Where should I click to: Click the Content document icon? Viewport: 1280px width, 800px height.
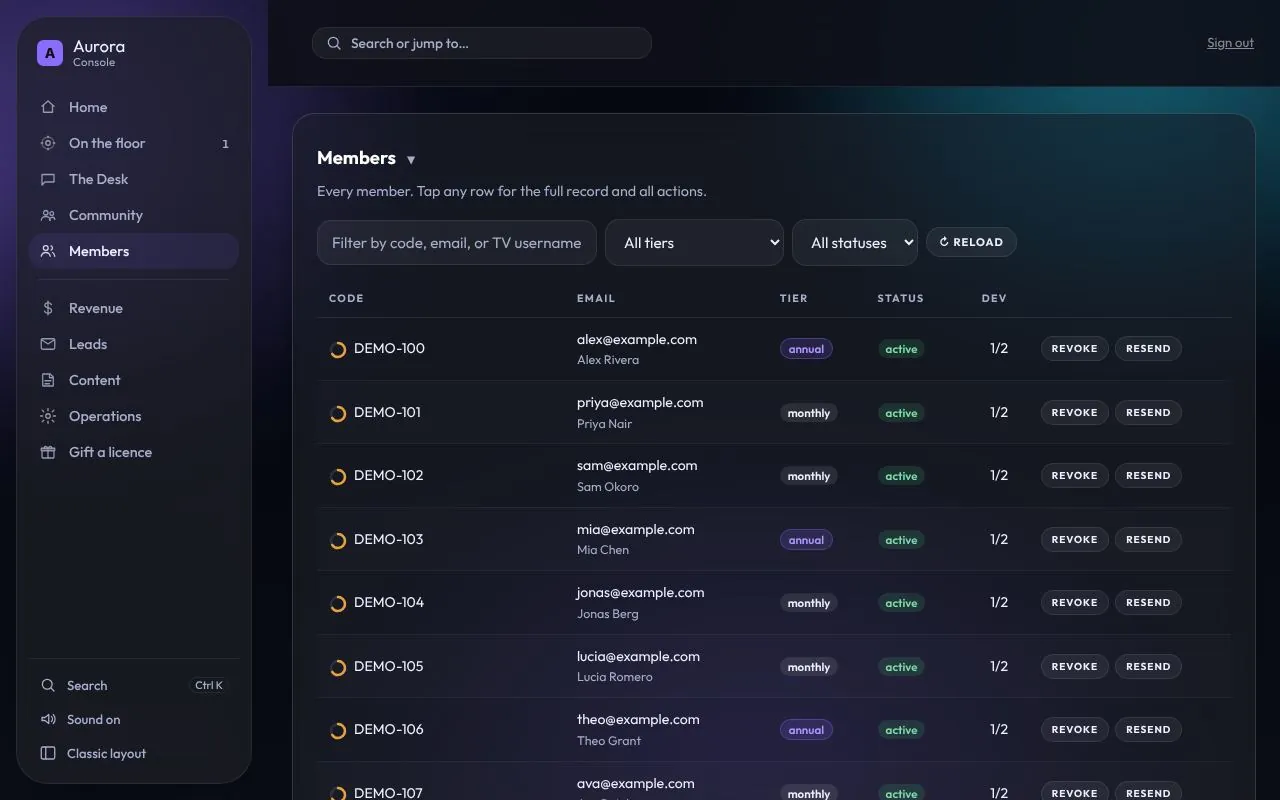click(48, 380)
